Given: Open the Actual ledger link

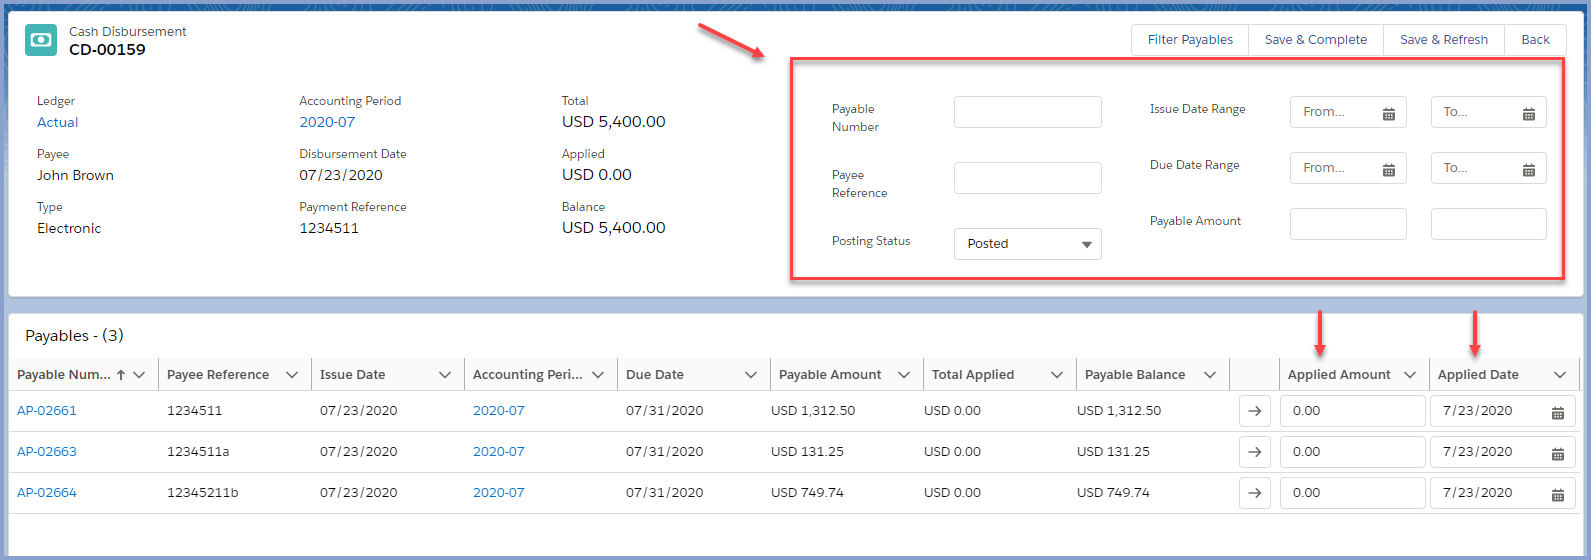Looking at the screenshot, I should click(58, 122).
